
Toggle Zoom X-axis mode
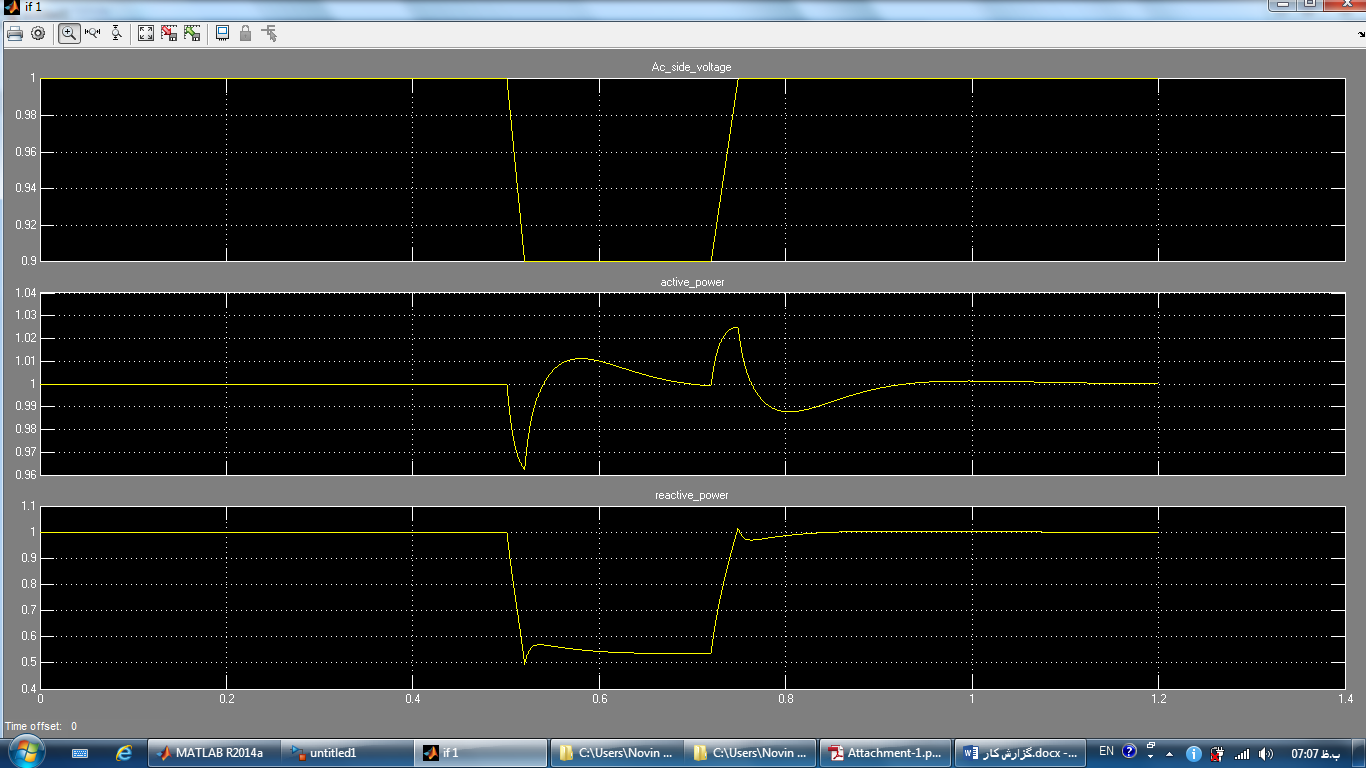pyautogui.click(x=93, y=33)
